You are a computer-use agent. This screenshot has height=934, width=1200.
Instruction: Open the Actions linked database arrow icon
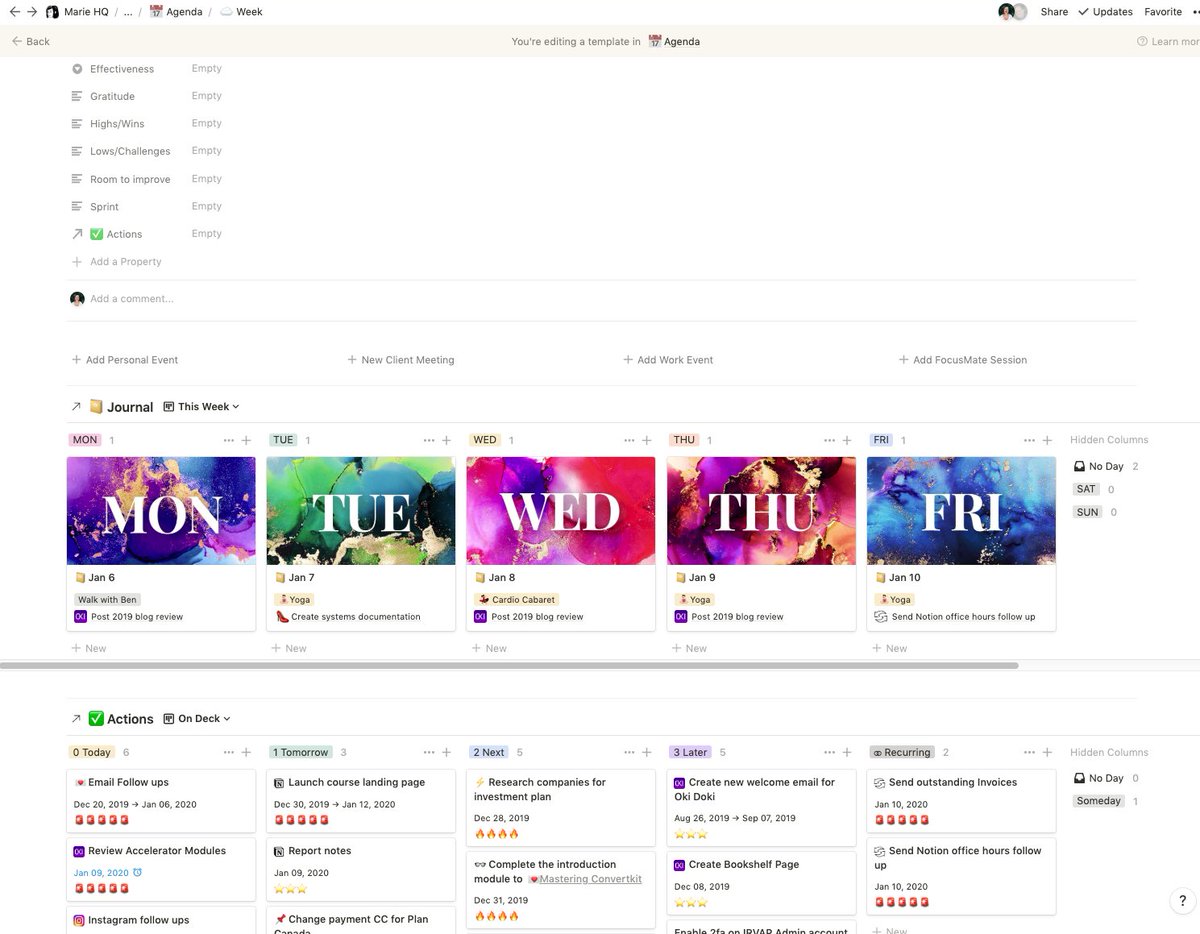coord(77,719)
